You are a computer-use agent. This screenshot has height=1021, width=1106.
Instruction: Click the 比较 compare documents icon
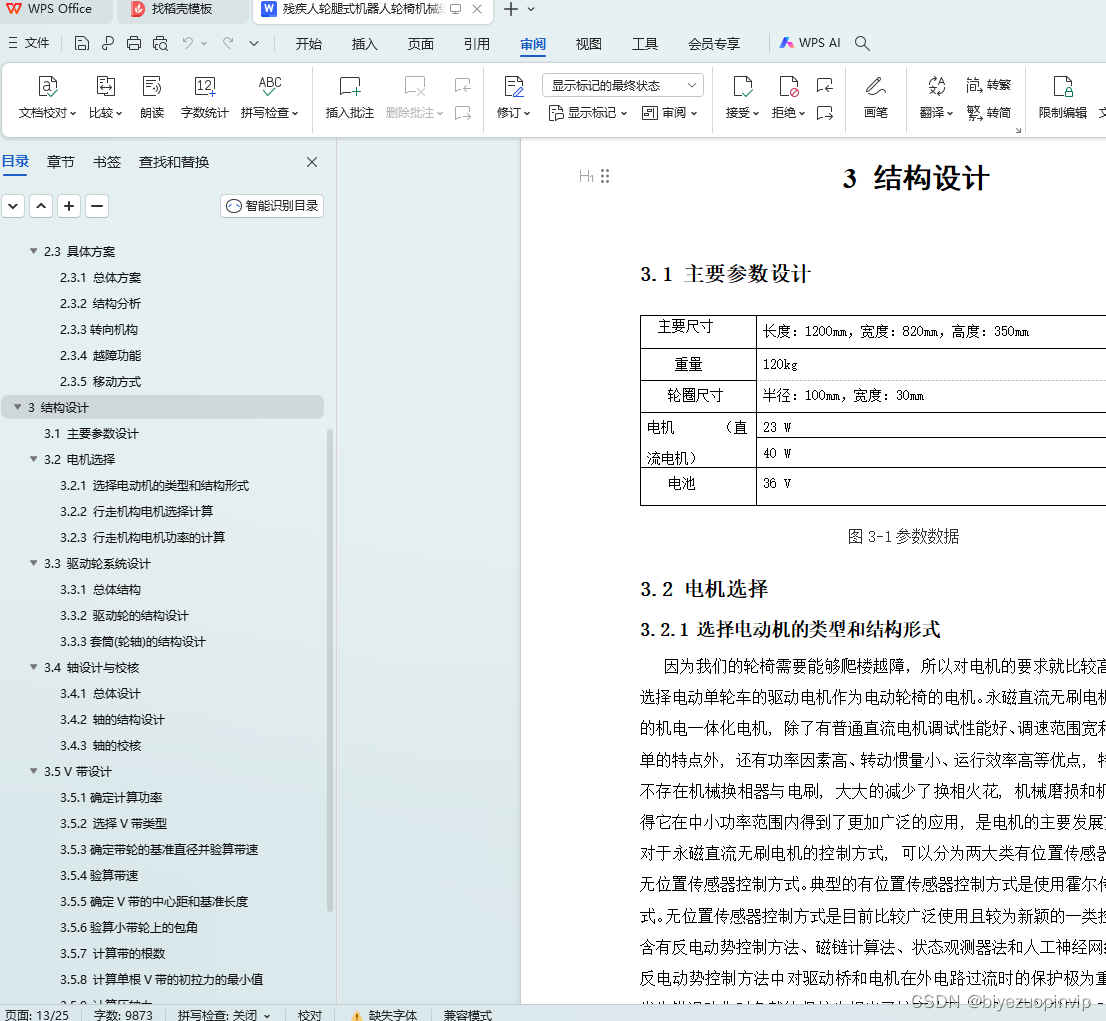(x=105, y=87)
